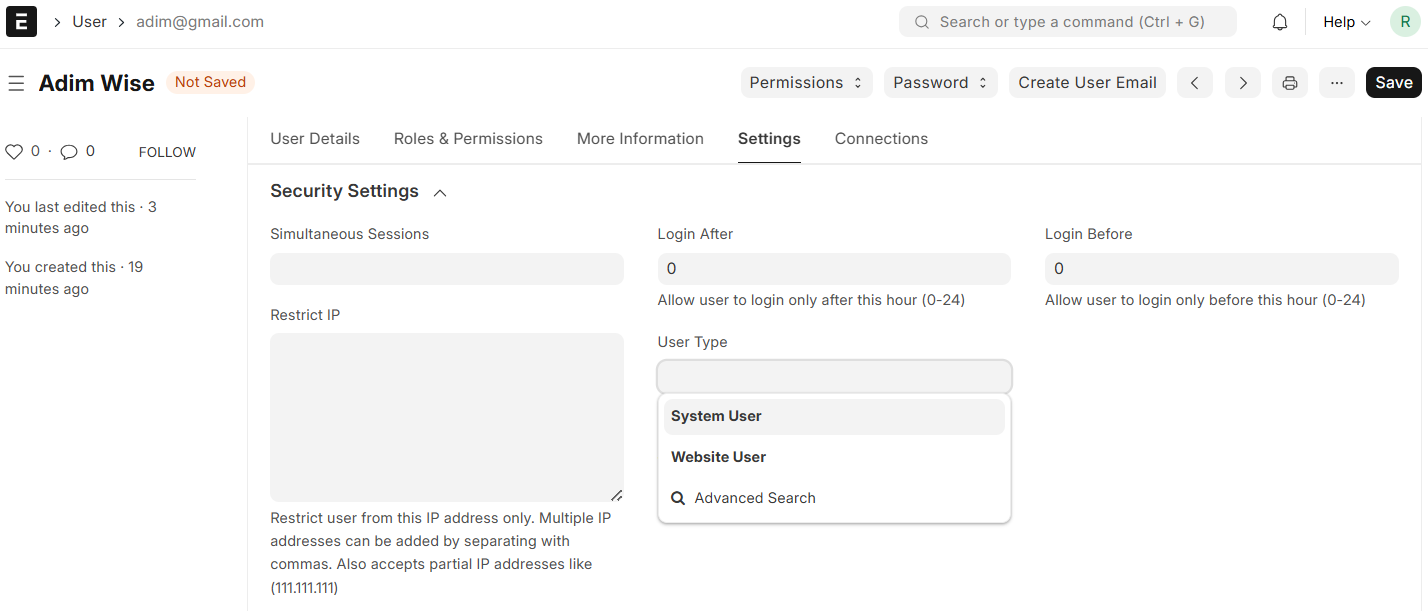The width and height of the screenshot is (1428, 611).
Task: Open the Connections tab
Action: tap(881, 139)
